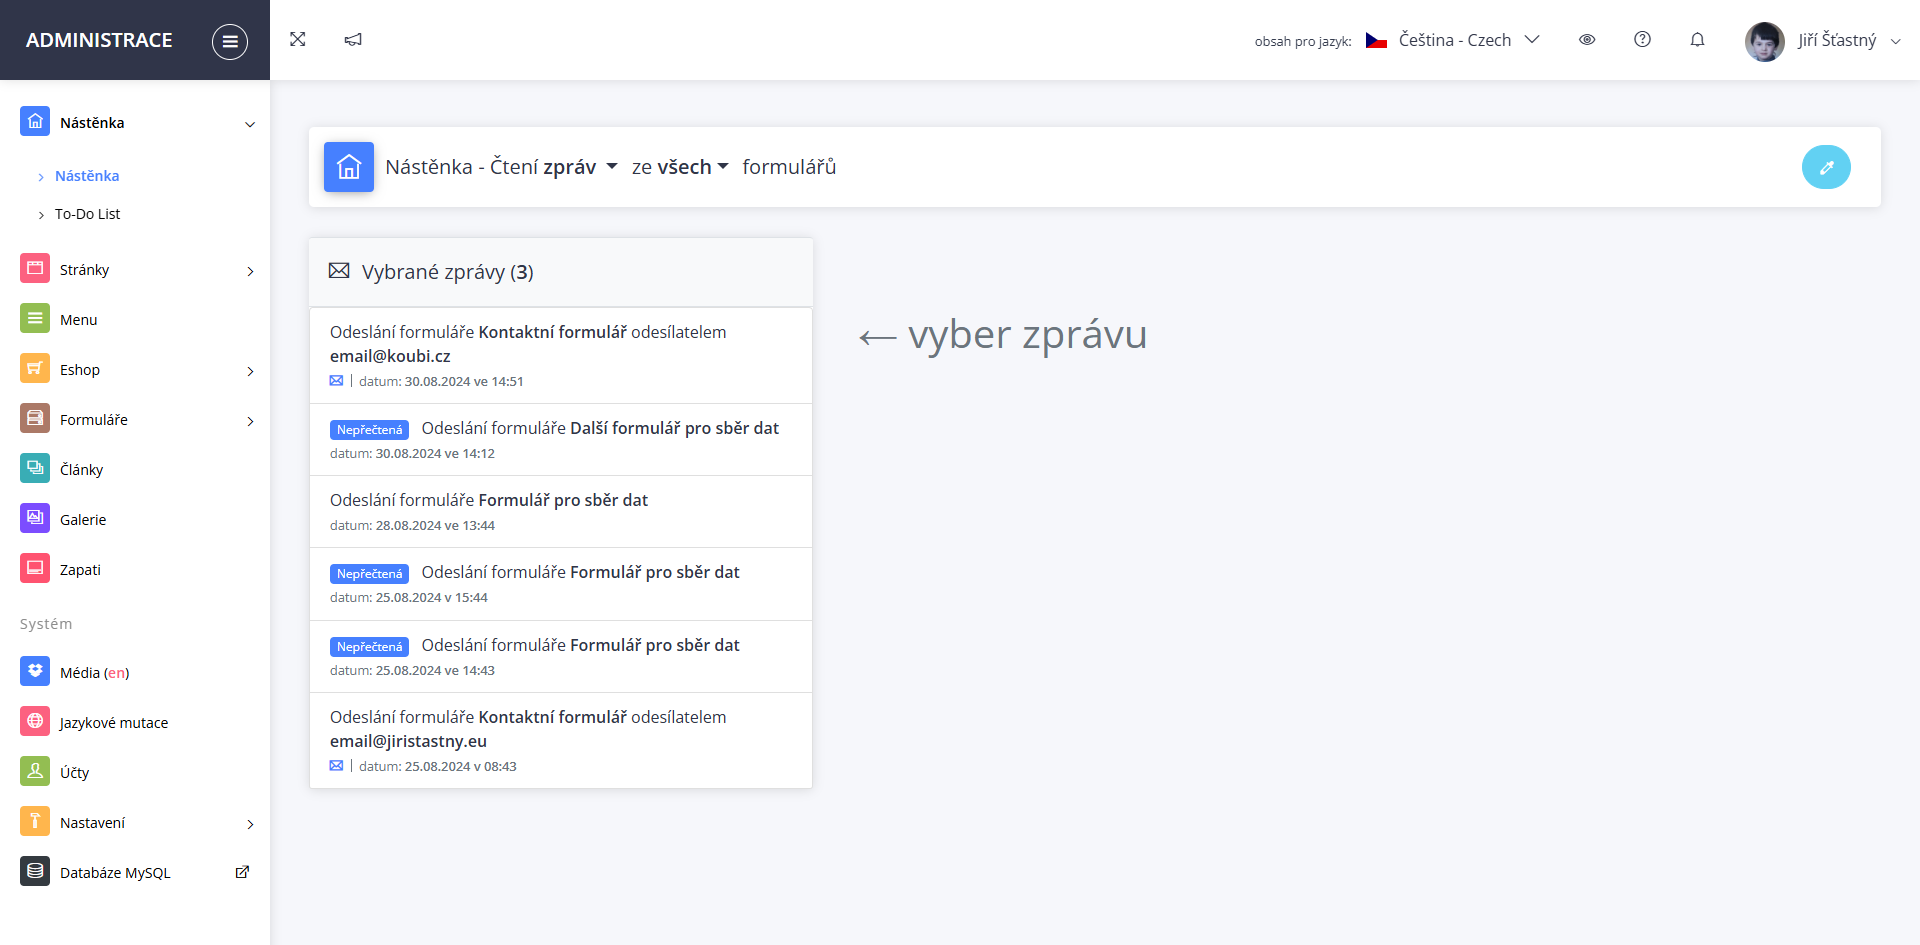
Task: Click the blue home icon in page header
Action: 349,167
